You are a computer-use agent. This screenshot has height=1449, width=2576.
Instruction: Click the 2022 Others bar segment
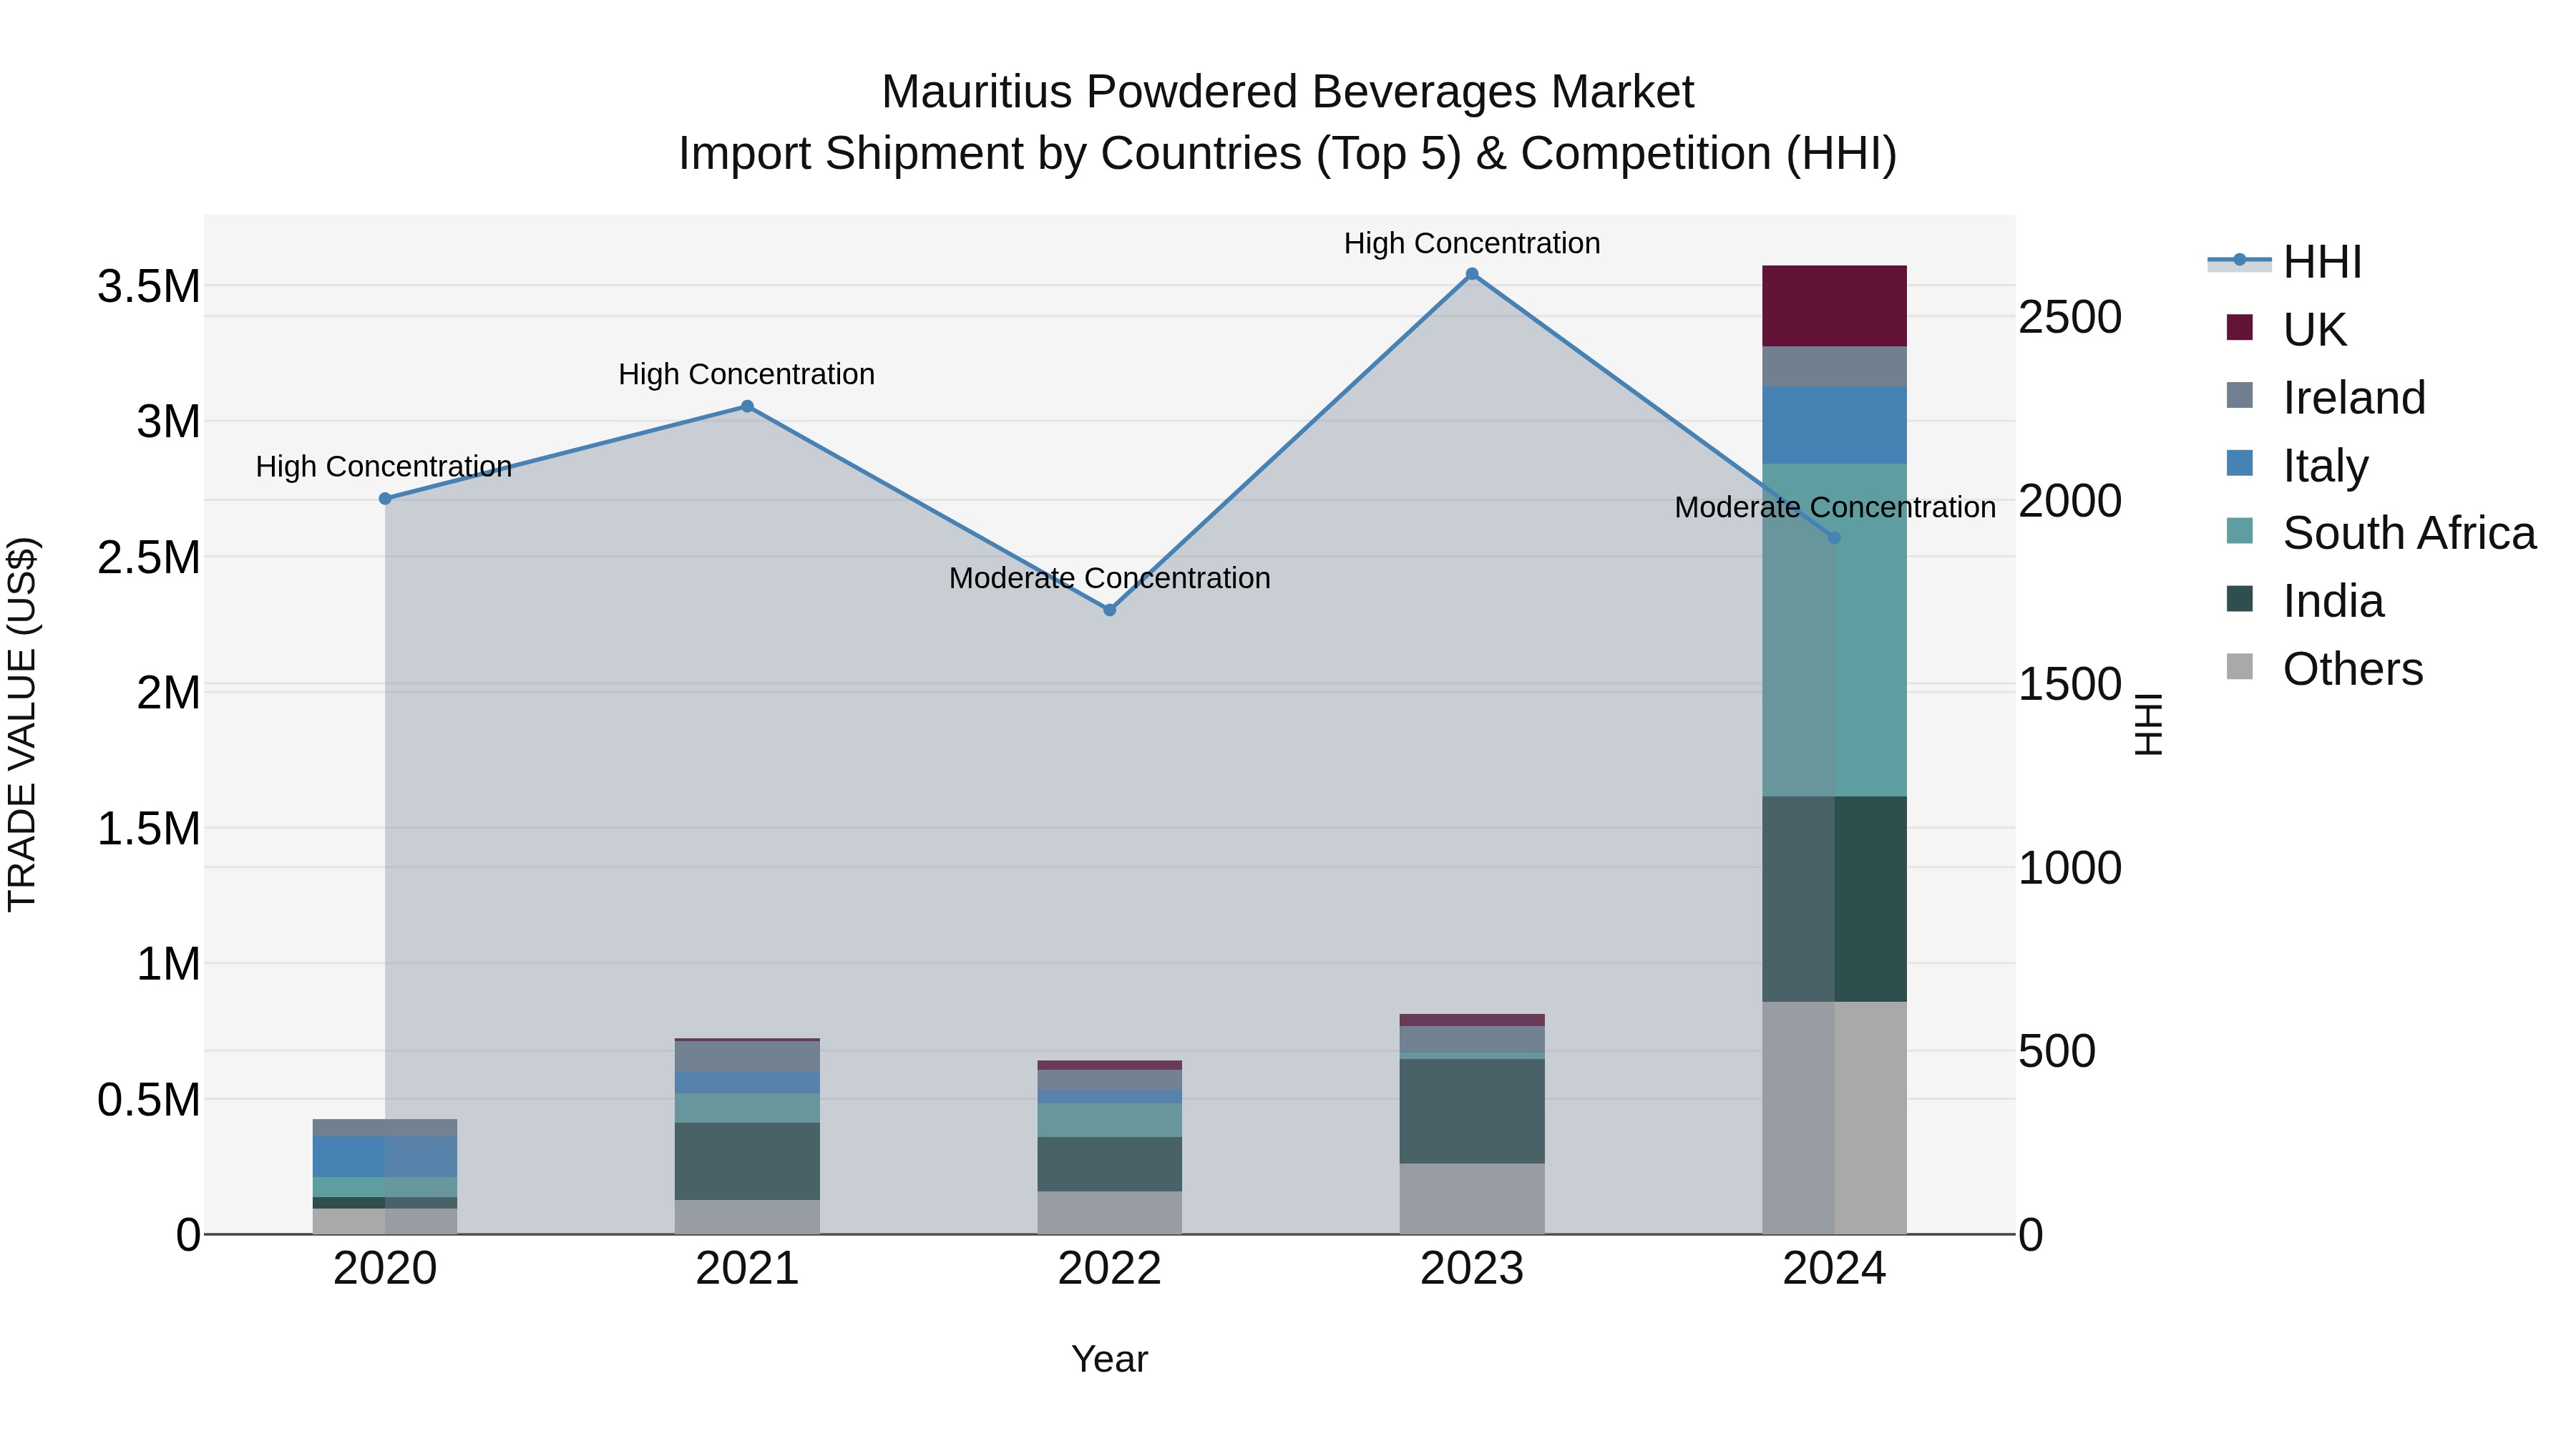pyautogui.click(x=1109, y=1213)
